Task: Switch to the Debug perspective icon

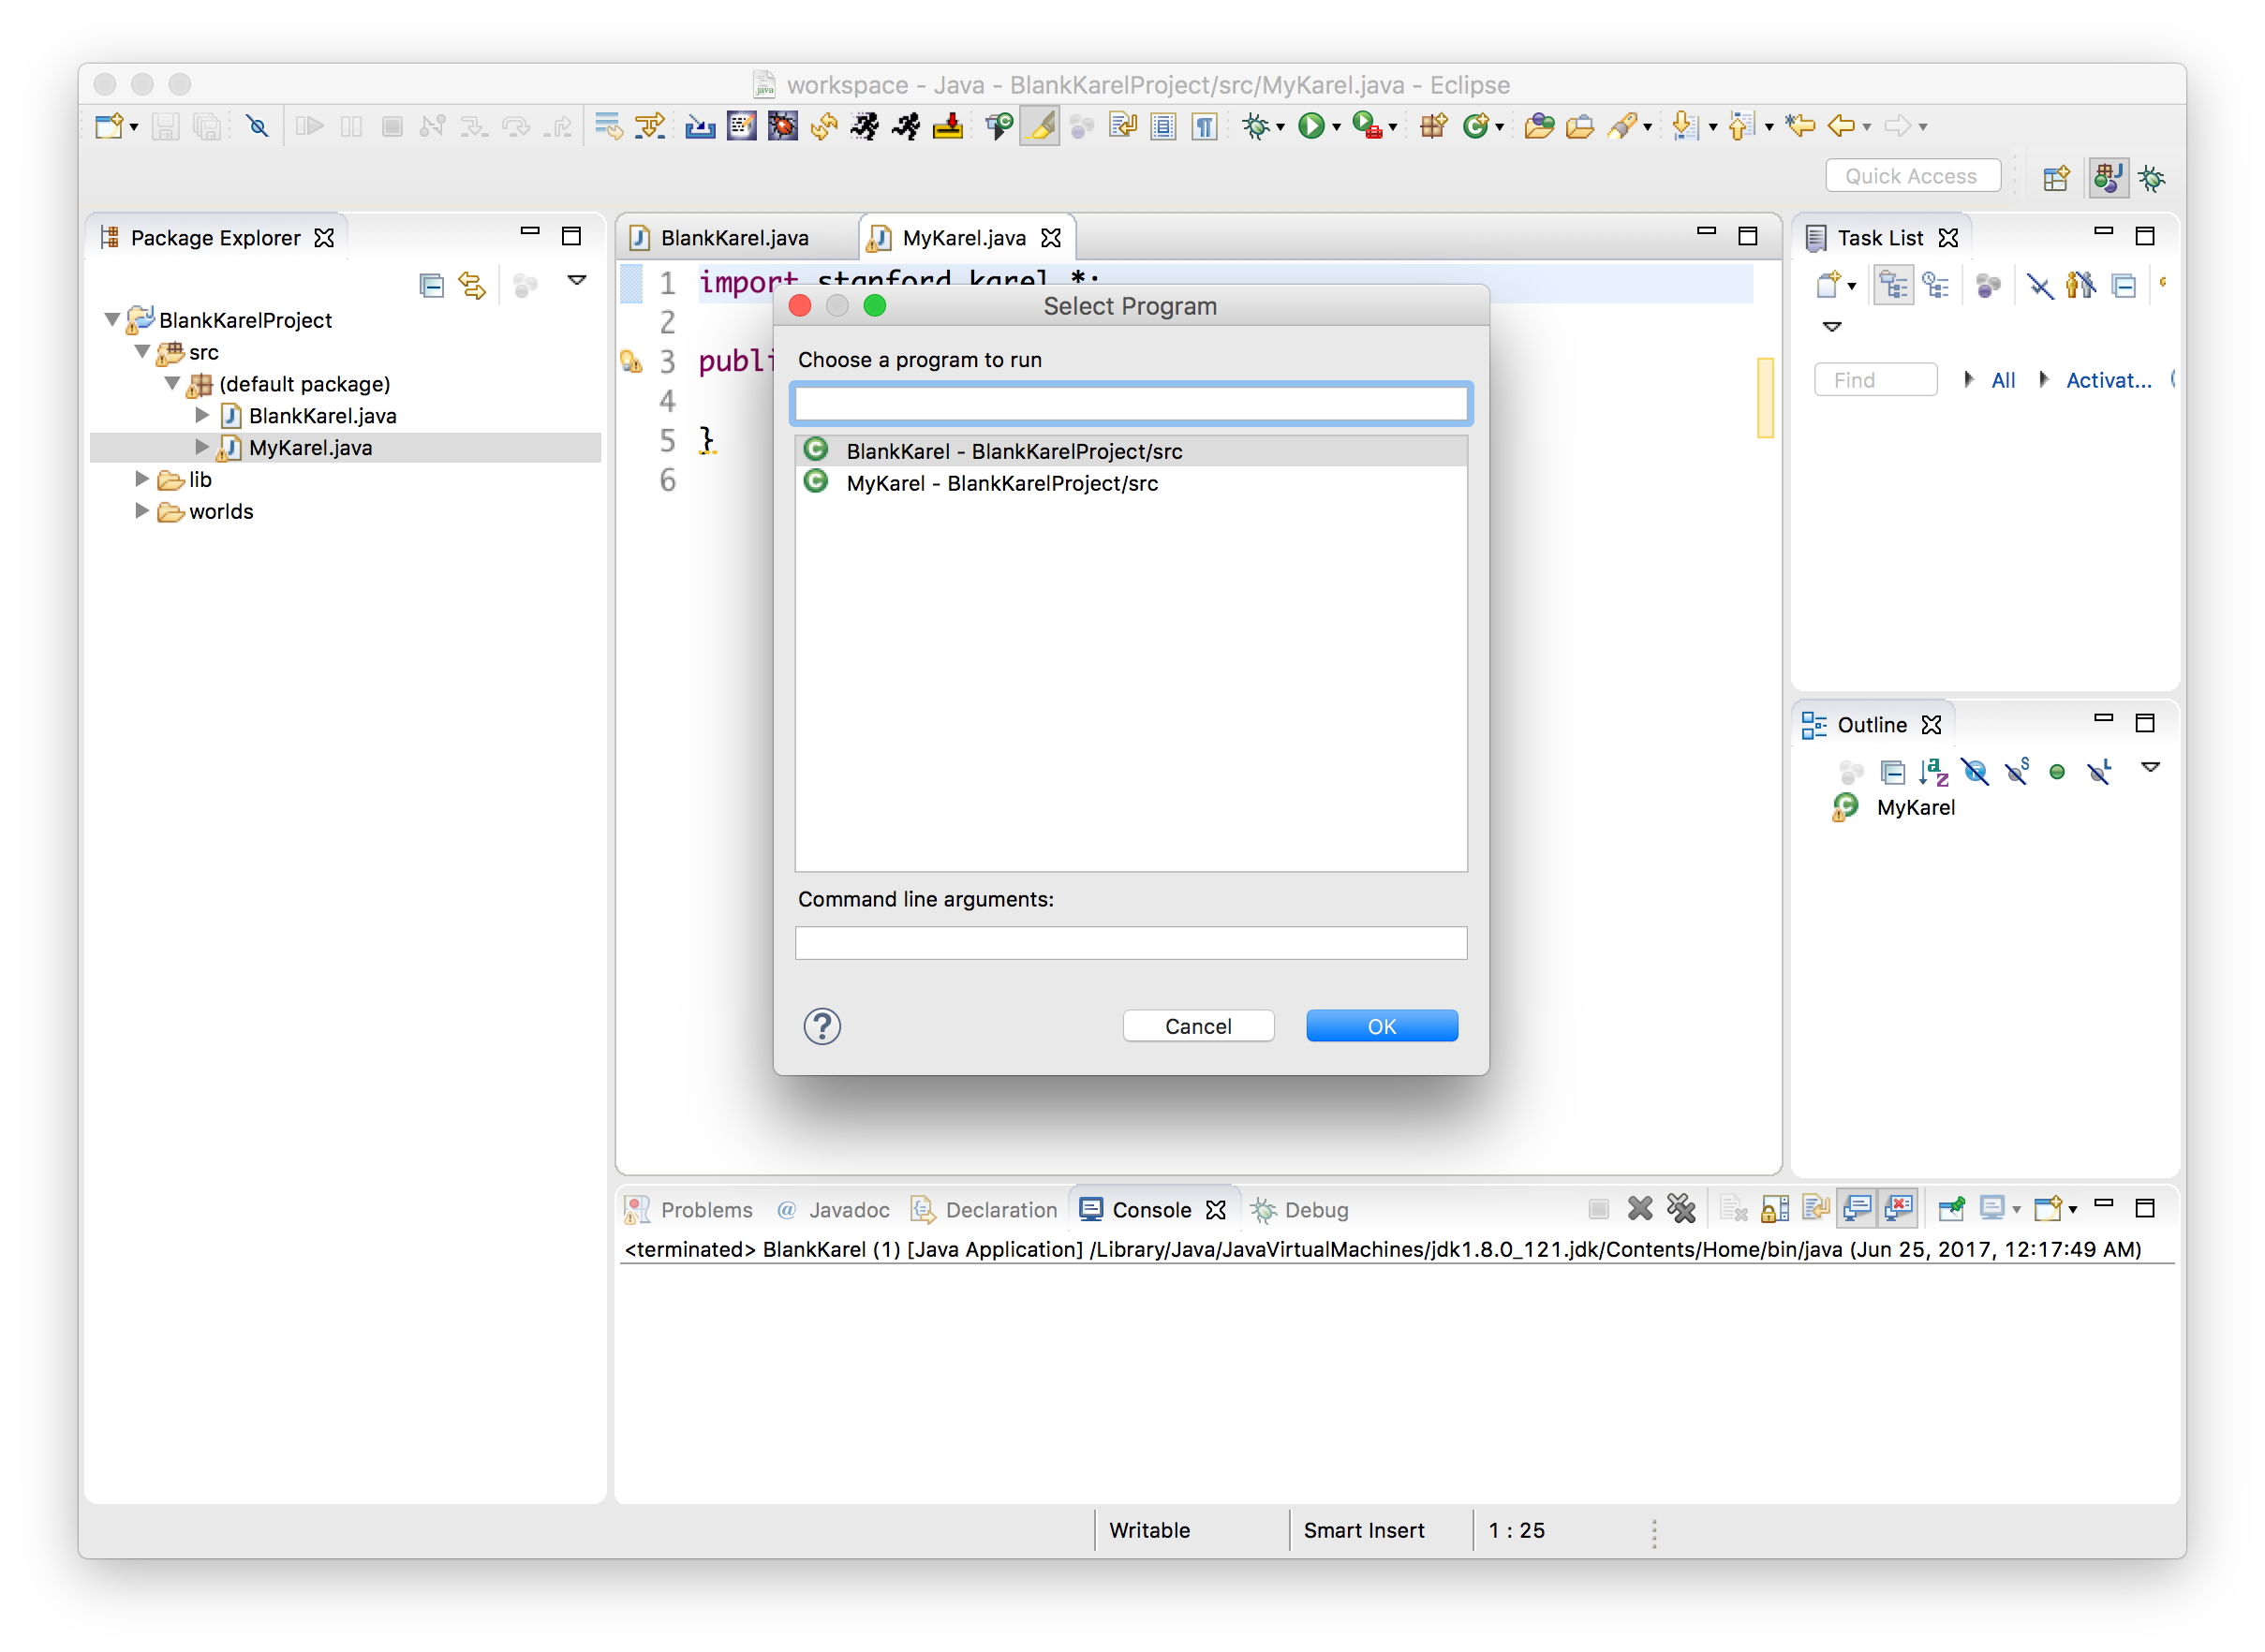Action: click(2152, 178)
